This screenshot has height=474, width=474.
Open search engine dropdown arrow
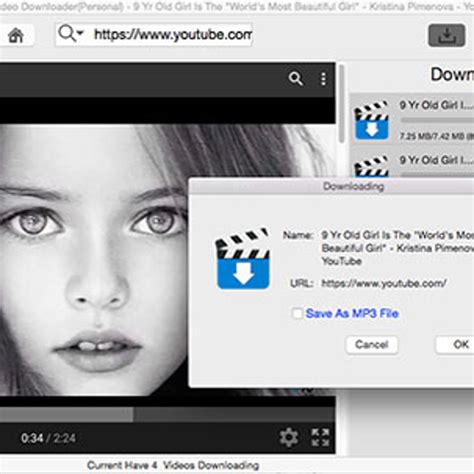tap(80, 33)
